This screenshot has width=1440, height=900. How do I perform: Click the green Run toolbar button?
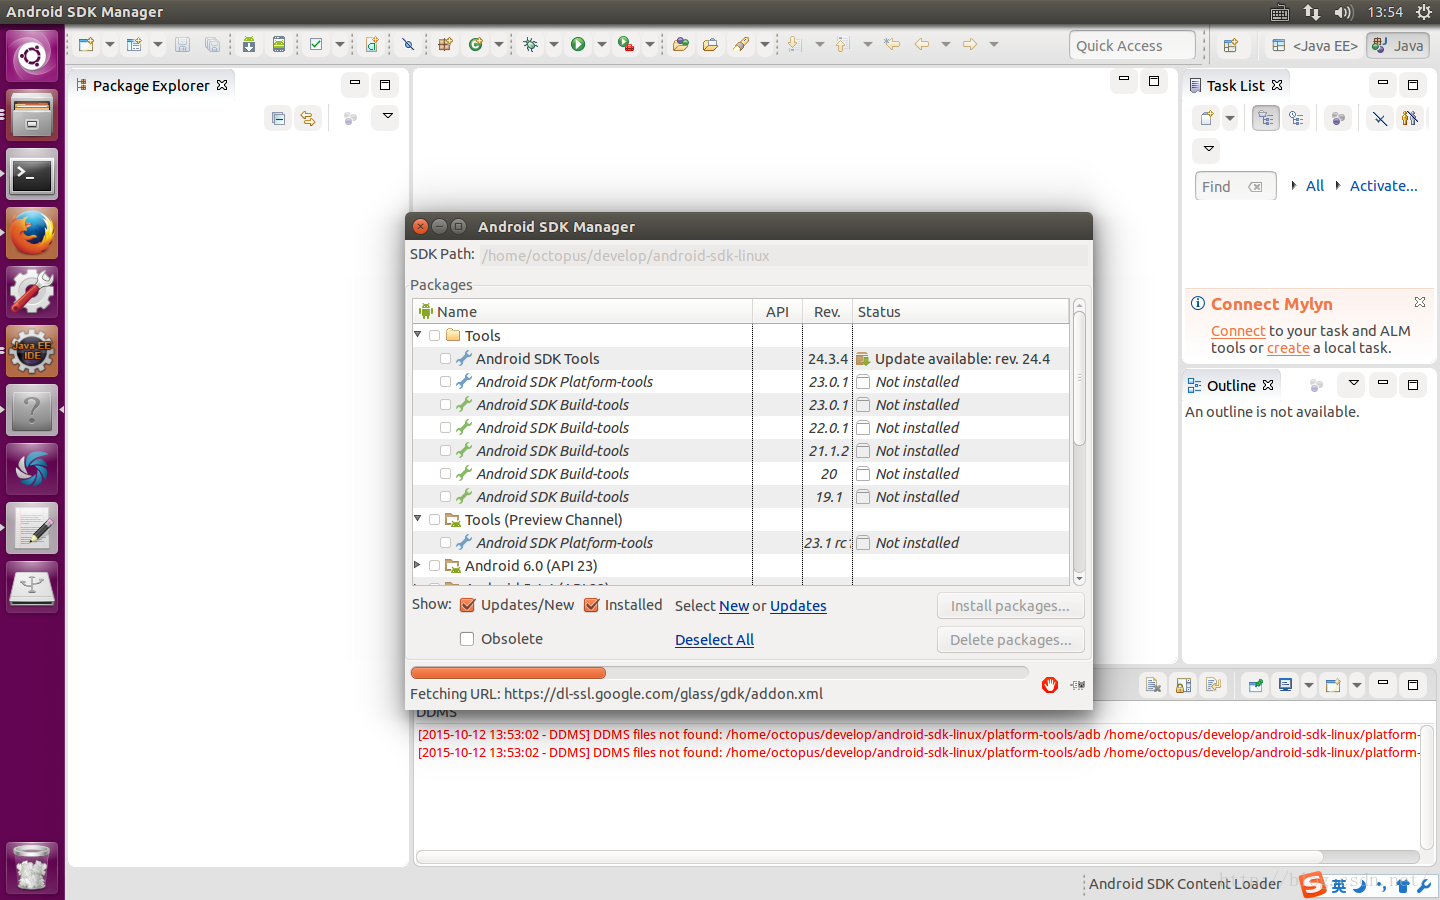[x=578, y=44]
